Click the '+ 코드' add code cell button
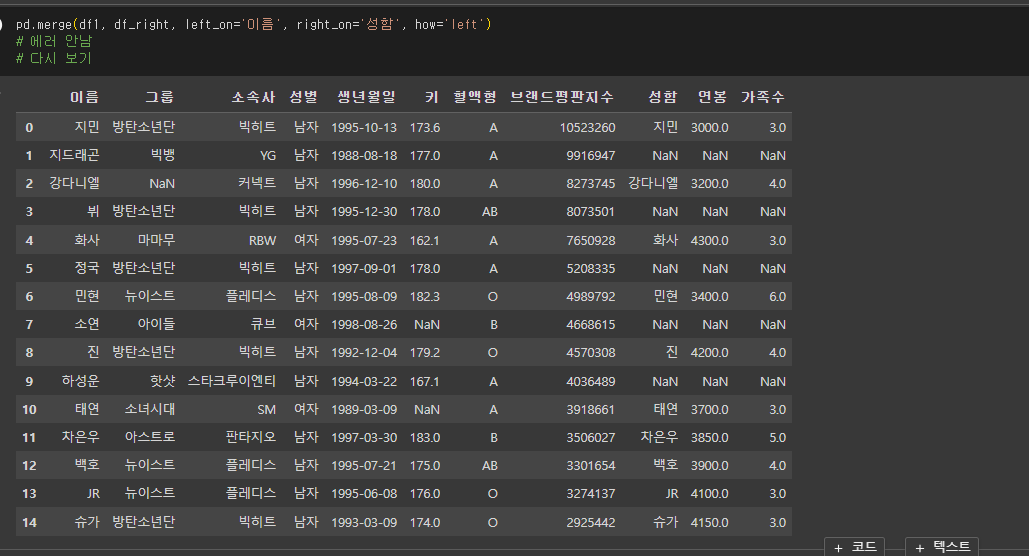The width and height of the screenshot is (1029, 556). pyautogui.click(x=854, y=547)
